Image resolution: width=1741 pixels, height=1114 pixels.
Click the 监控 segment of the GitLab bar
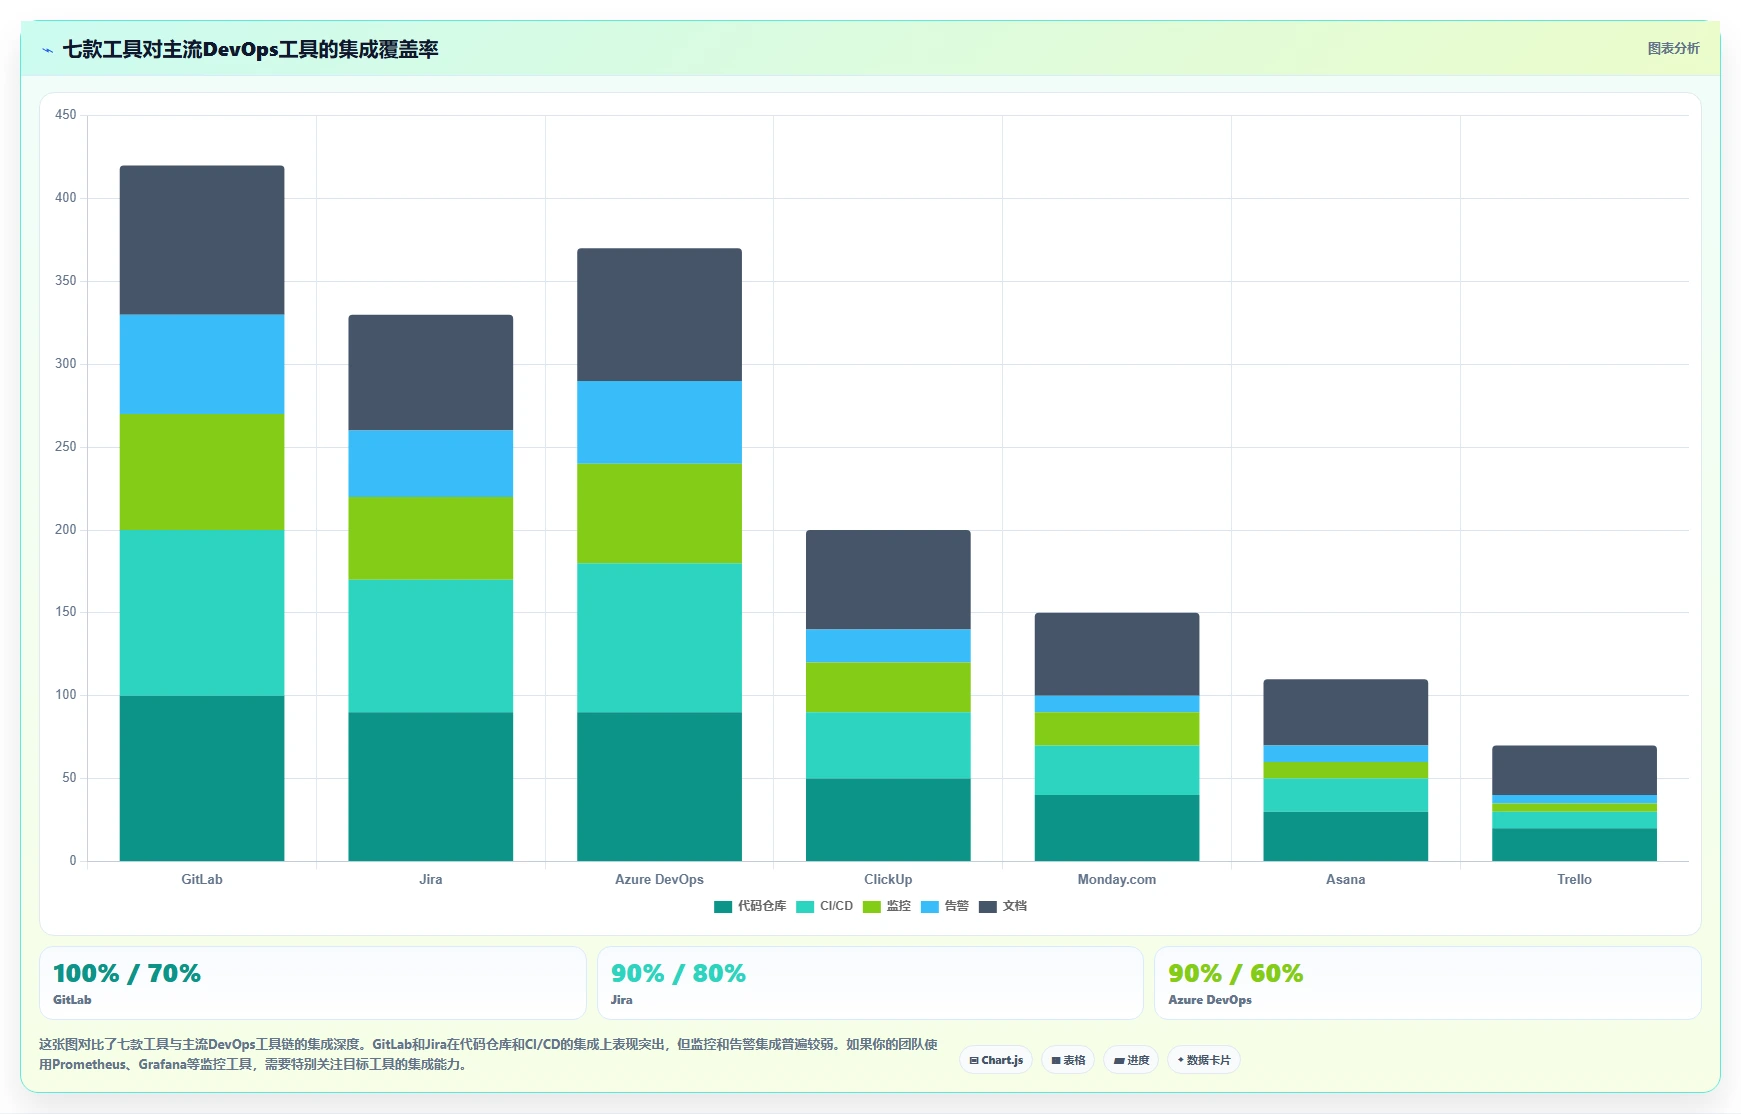202,472
